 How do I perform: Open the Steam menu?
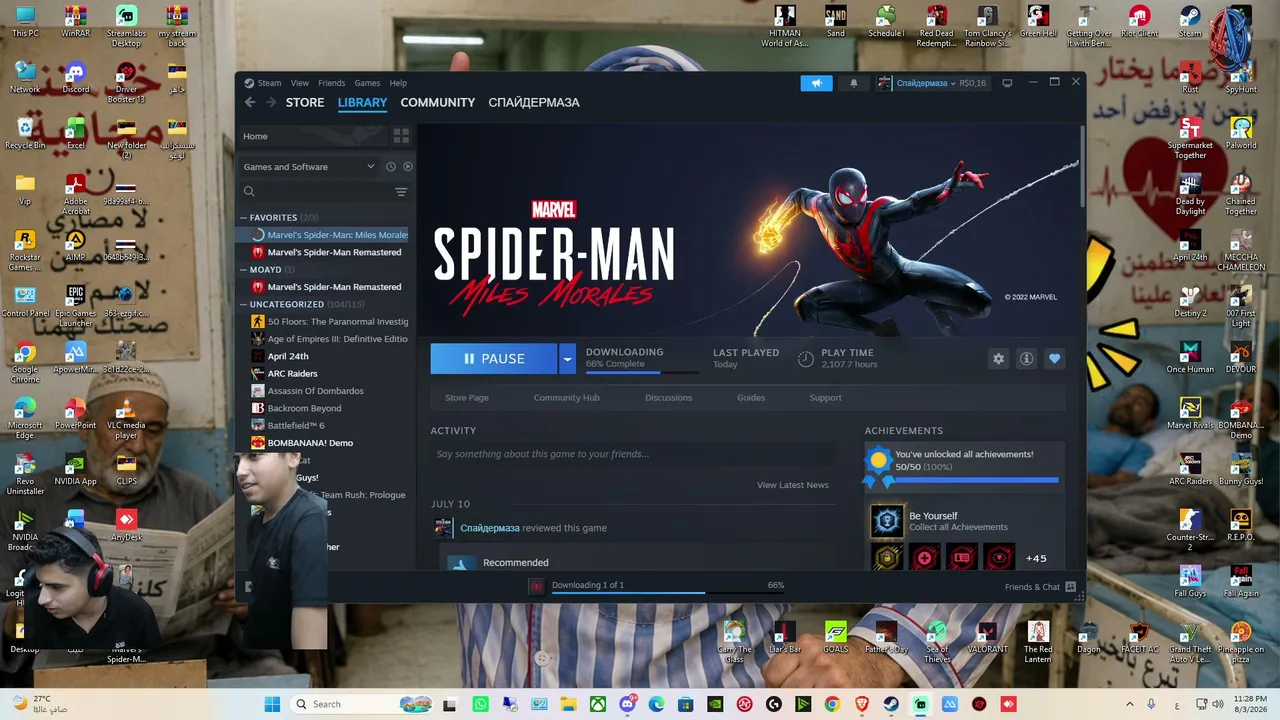pyautogui.click(x=269, y=83)
